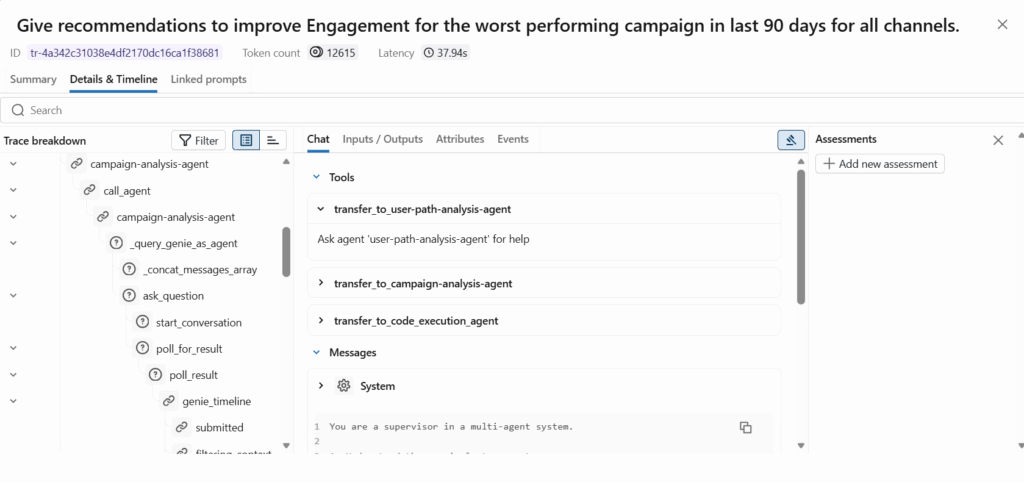The height and width of the screenshot is (482, 1024).
Task: Click link icon beside submitted
Action: pyautogui.click(x=181, y=427)
